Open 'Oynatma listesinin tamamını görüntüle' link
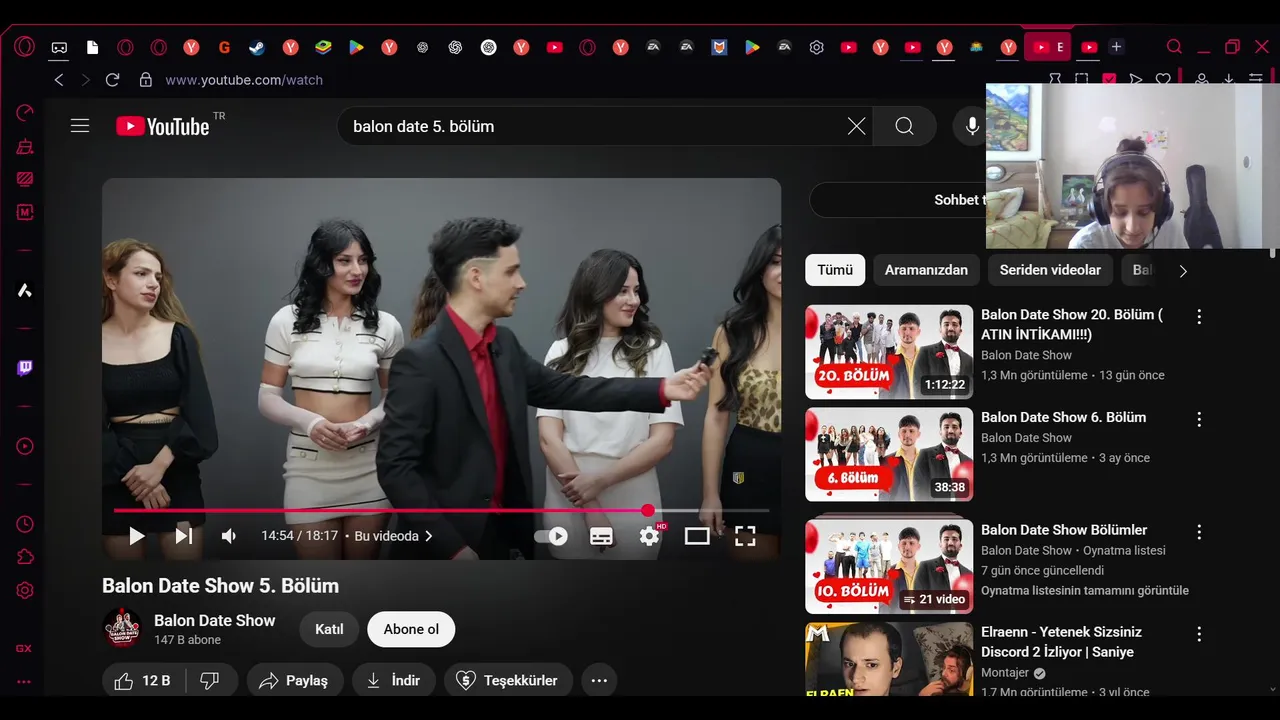Image resolution: width=1280 pixels, height=720 pixels. click(x=1085, y=590)
